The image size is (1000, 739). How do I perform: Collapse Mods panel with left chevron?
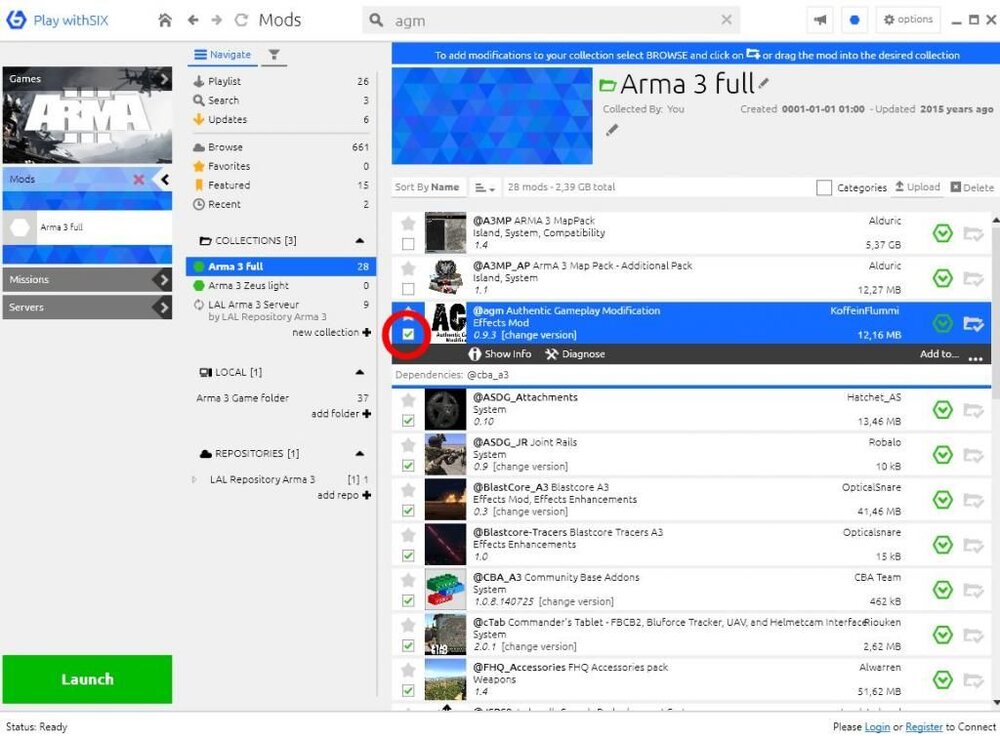click(x=165, y=179)
